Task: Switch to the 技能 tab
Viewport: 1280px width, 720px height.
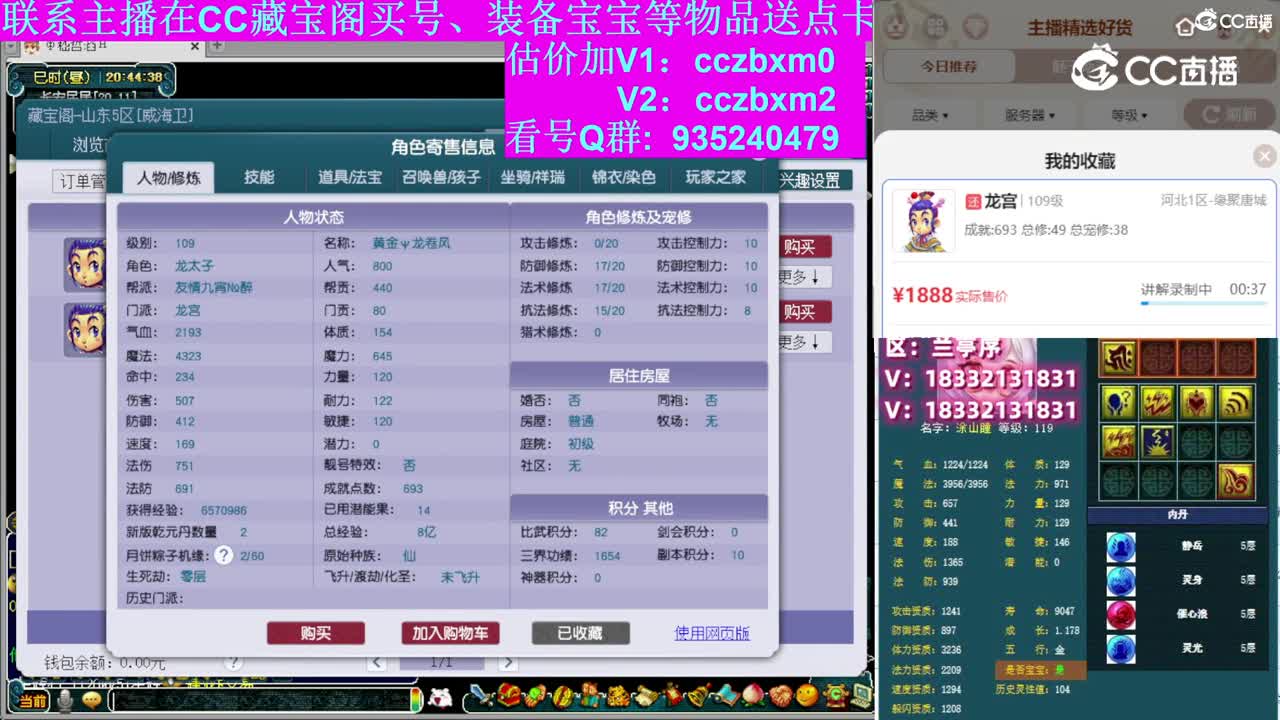Action: pyautogui.click(x=259, y=178)
